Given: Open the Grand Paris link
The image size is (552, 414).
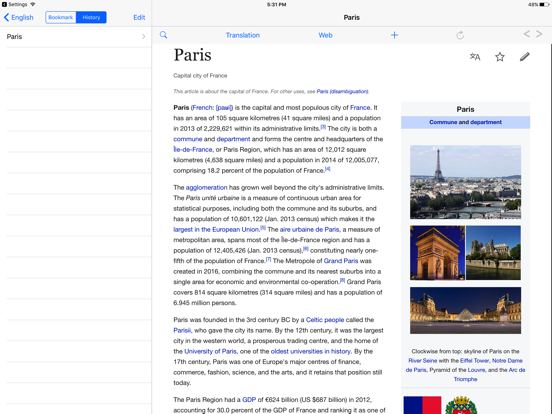Looking at the screenshot, I should pyautogui.click(x=341, y=261).
